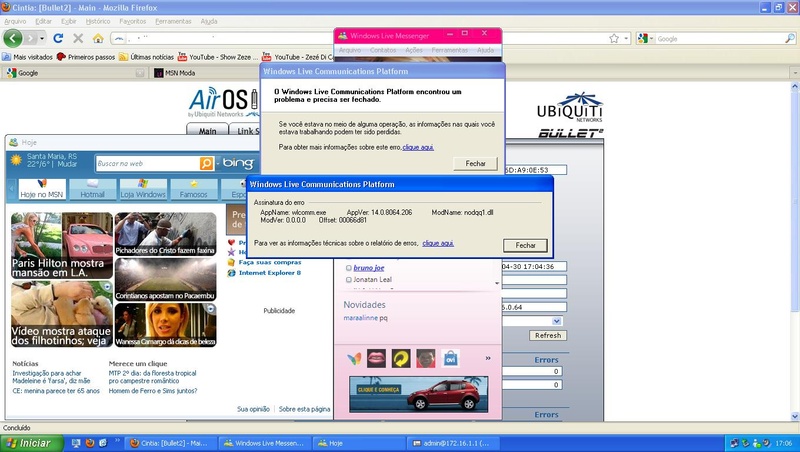800x452 pixels.
Task: Select contact Jonatan Leal in Messenger
Action: tap(372, 280)
